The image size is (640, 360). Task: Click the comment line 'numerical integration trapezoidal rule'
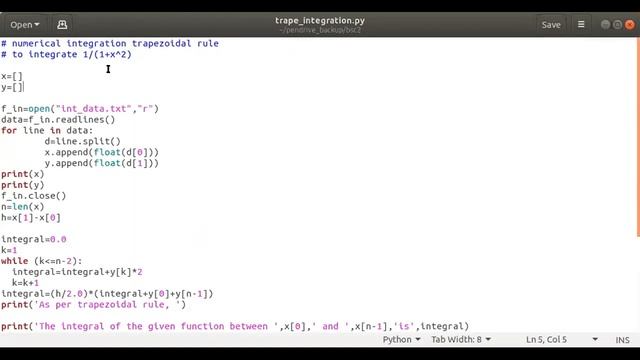tap(110, 43)
